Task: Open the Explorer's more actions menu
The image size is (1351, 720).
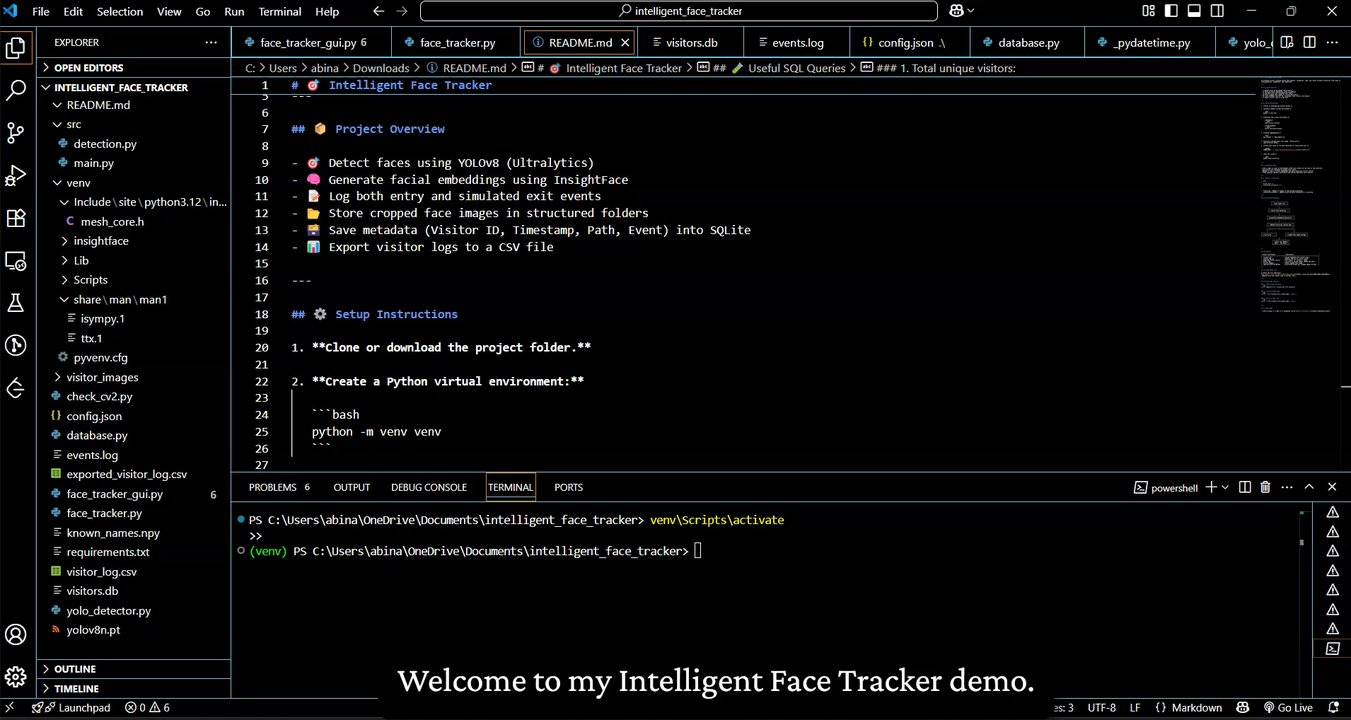Action: point(211,43)
